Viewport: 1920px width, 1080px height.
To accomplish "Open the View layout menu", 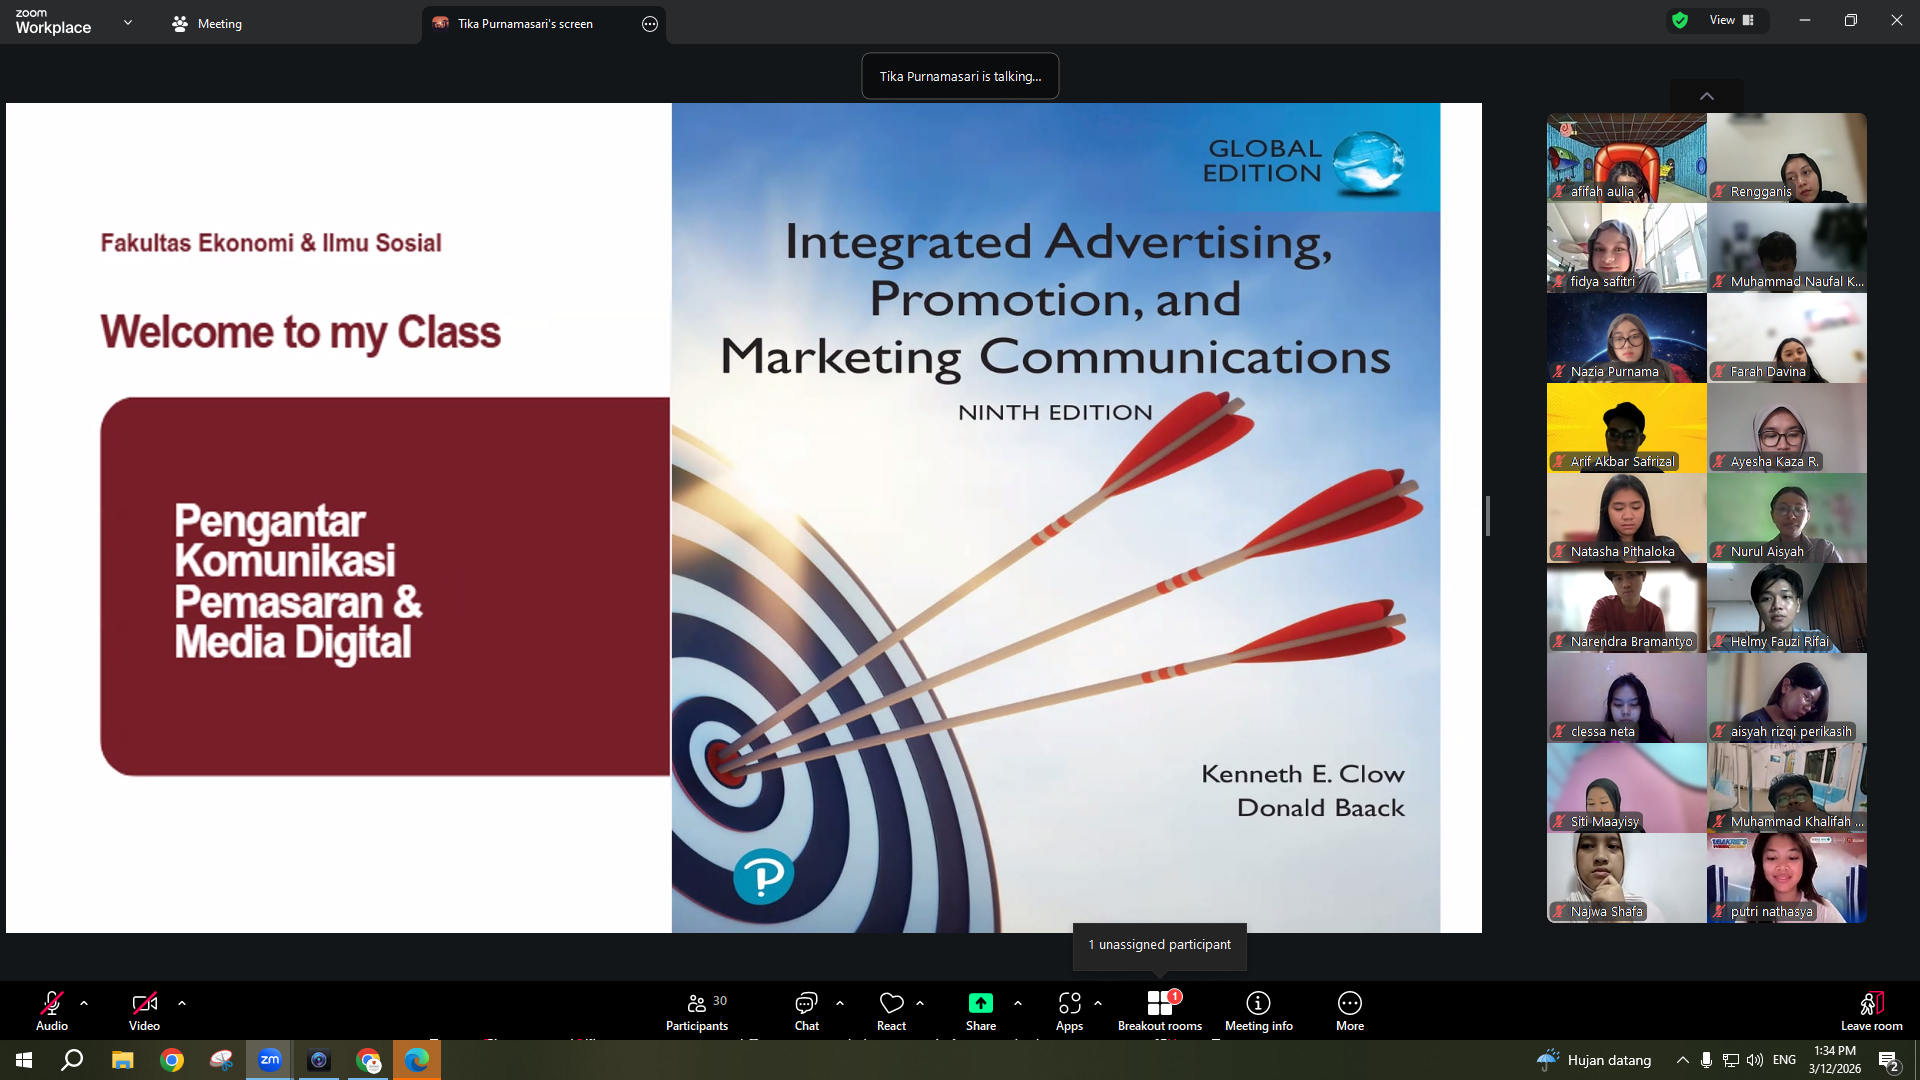I will (1732, 20).
